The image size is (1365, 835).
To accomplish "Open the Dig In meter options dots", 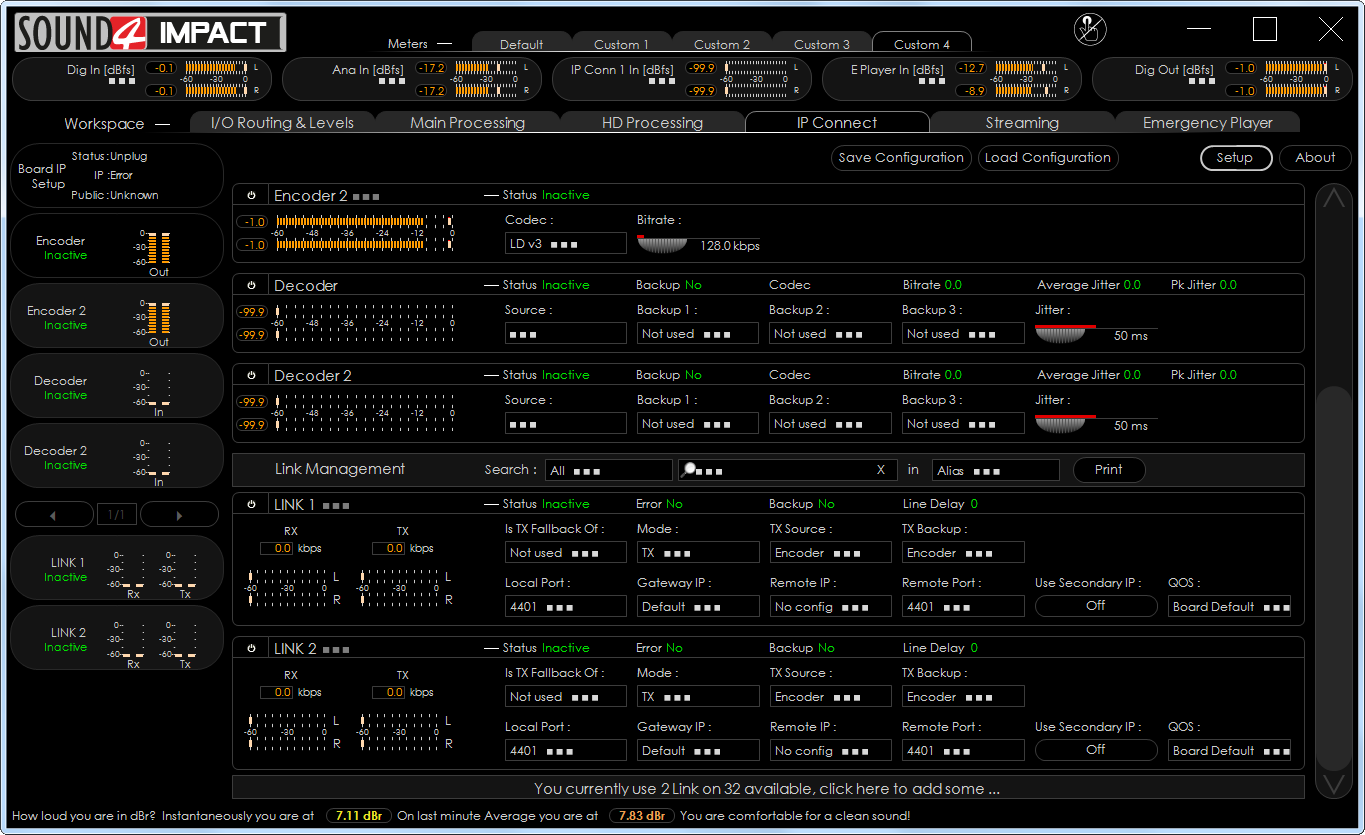I will pos(122,82).
